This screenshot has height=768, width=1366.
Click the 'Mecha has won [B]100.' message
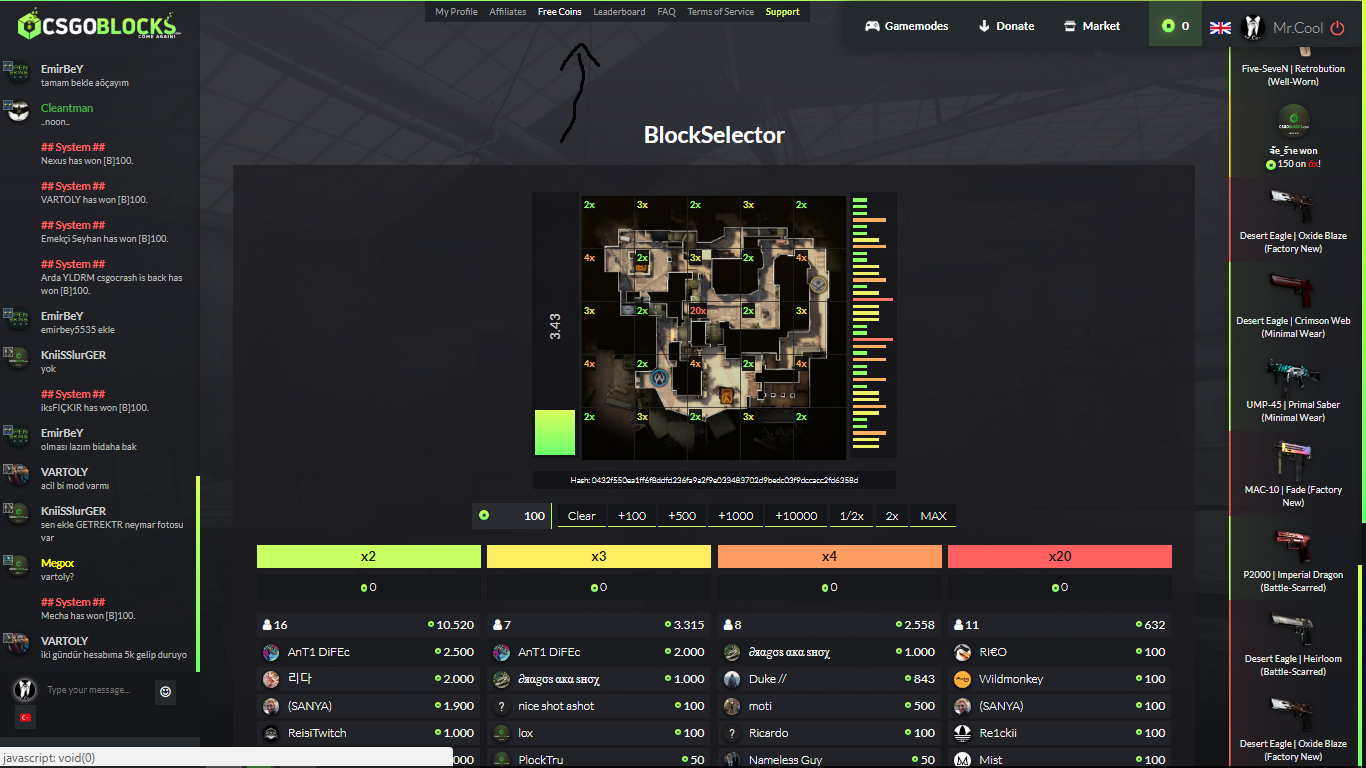click(88, 616)
